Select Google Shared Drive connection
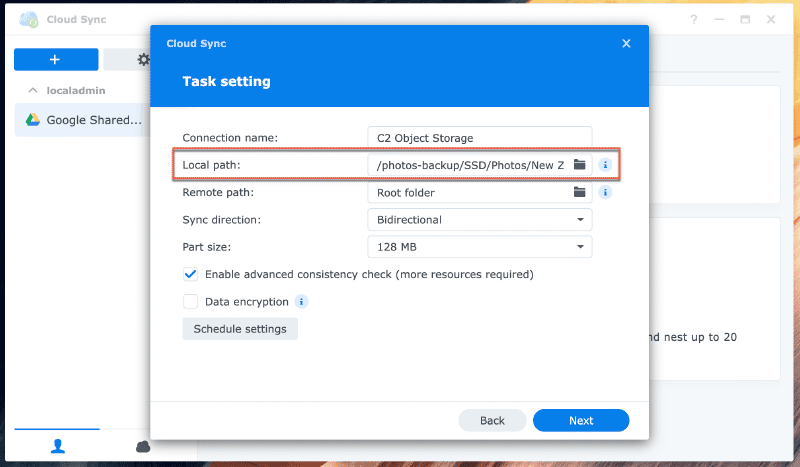Image resolution: width=800 pixels, height=467 pixels. 93,120
